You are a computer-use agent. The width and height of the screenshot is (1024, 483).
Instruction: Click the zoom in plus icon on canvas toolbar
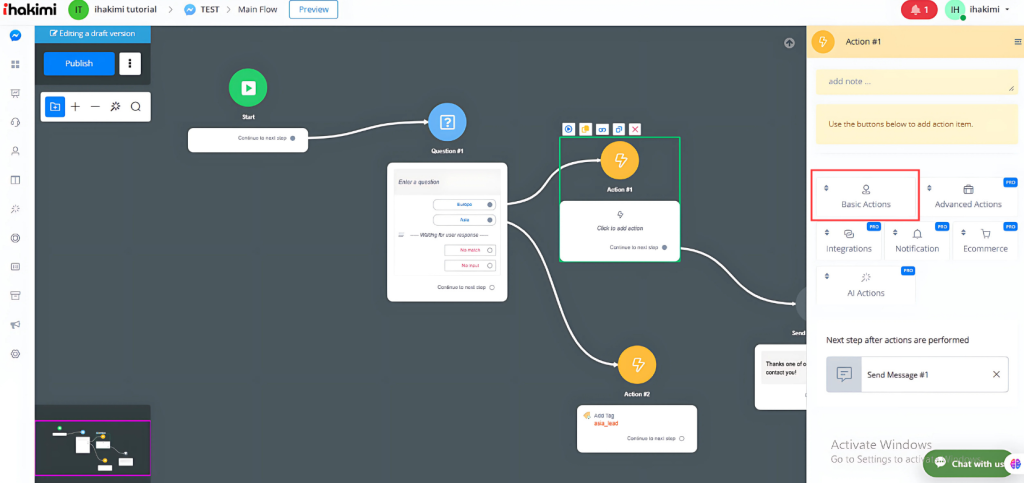pos(75,106)
